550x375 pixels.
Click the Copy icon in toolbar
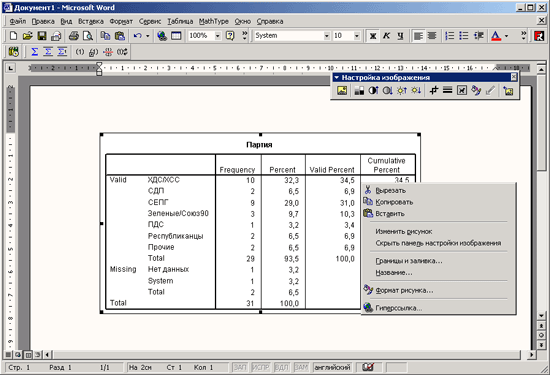(x=105, y=36)
